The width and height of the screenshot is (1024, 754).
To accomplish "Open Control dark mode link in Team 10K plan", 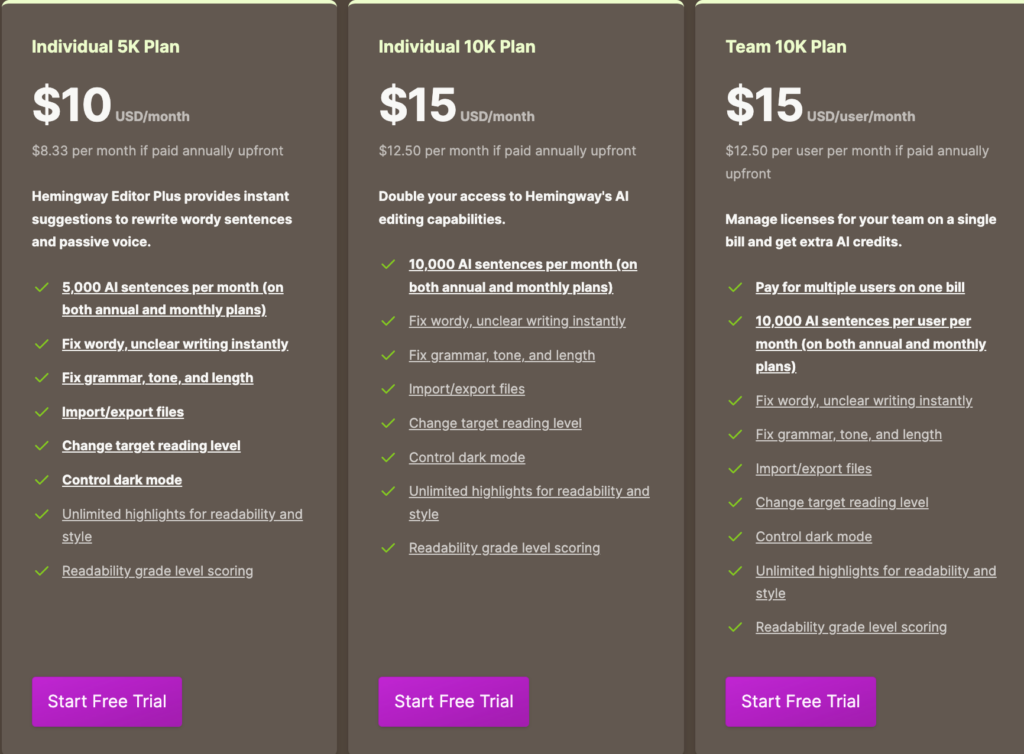I will 814,537.
